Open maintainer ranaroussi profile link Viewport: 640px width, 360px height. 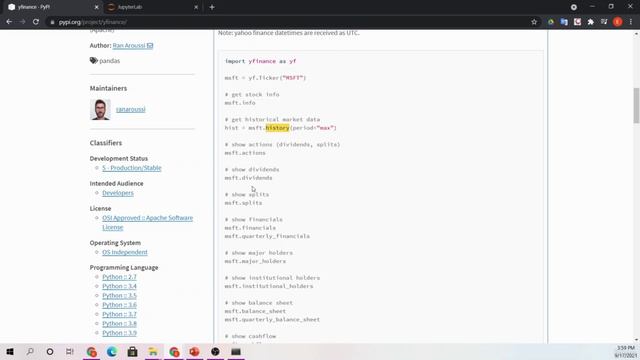(x=131, y=109)
